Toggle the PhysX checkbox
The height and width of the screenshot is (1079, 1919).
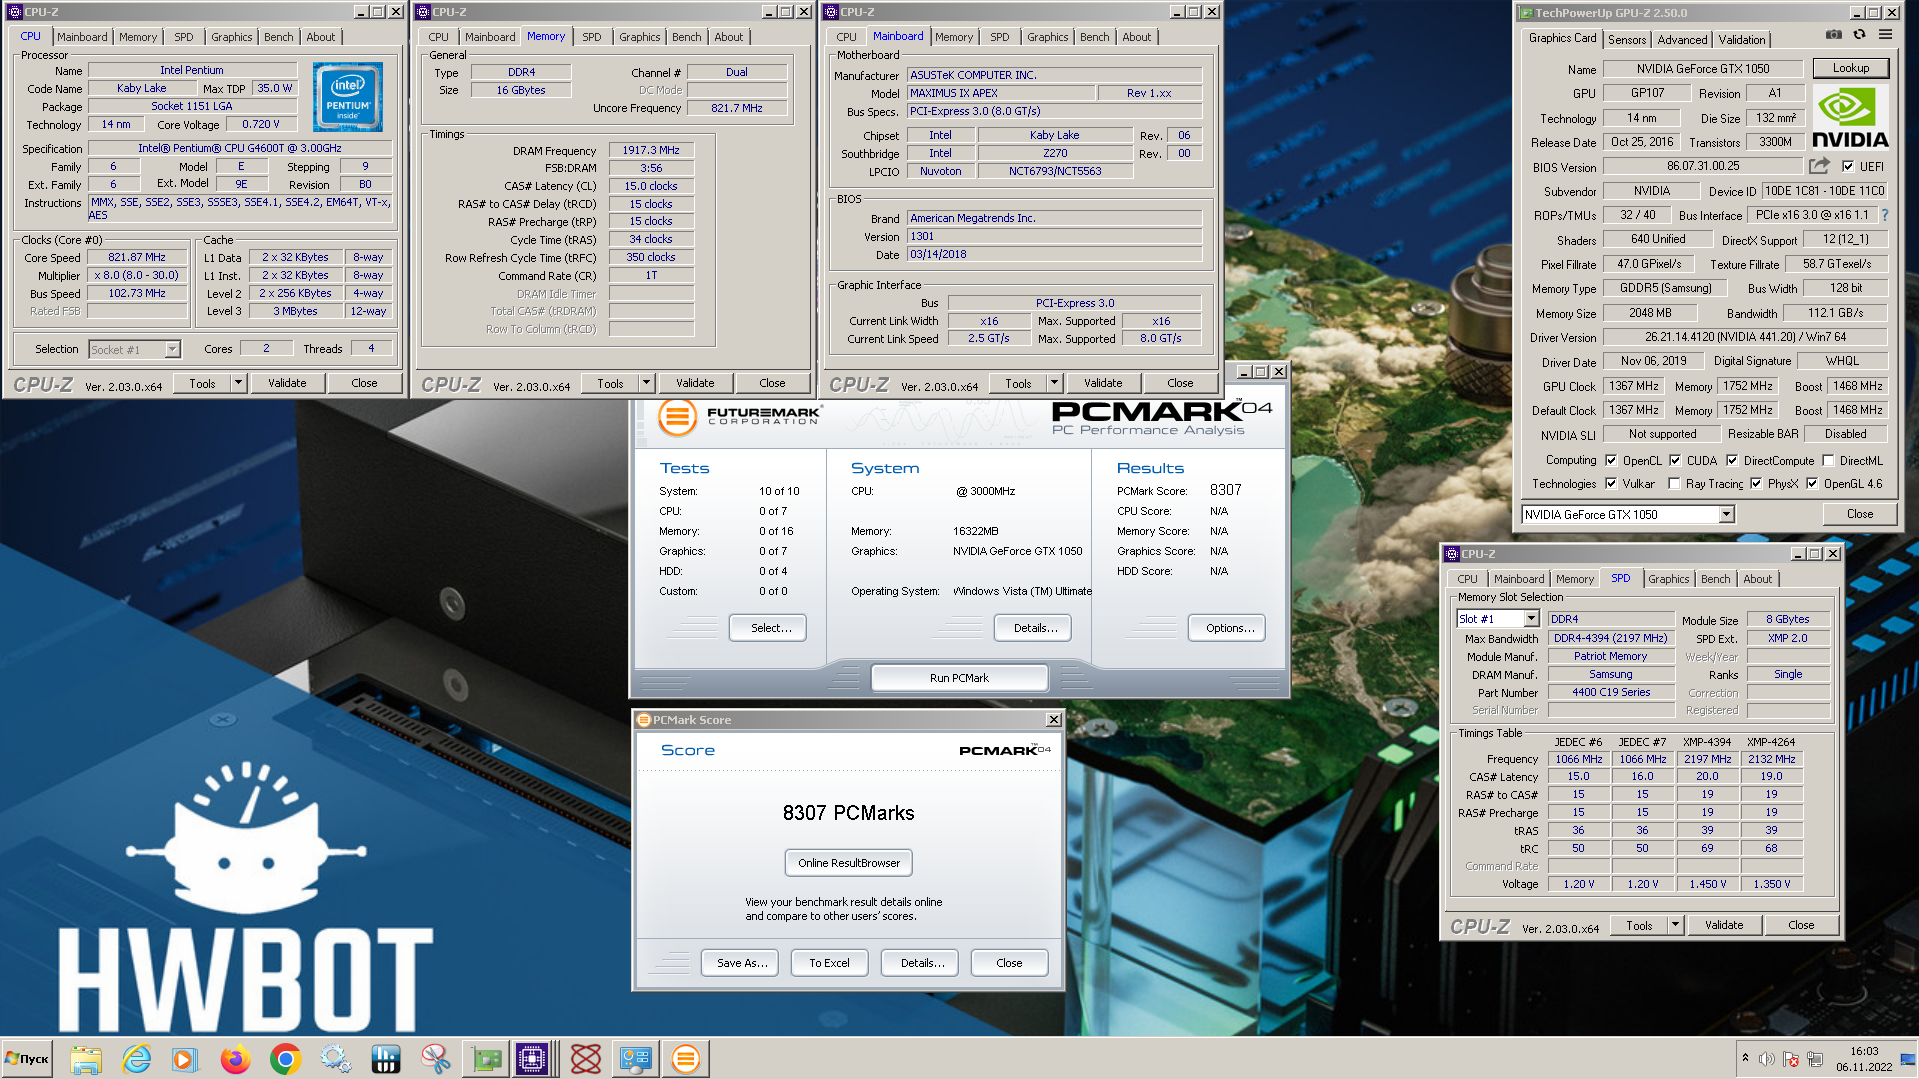[1756, 484]
